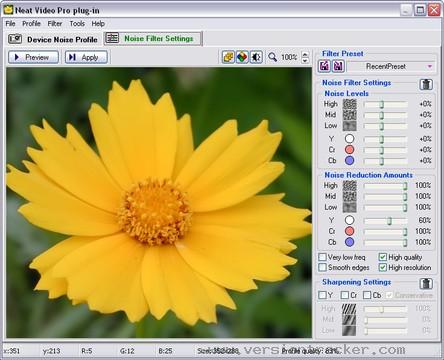The height and width of the screenshot is (360, 444).
Task: Decrease zoom level with down arrow
Action: coord(305,60)
